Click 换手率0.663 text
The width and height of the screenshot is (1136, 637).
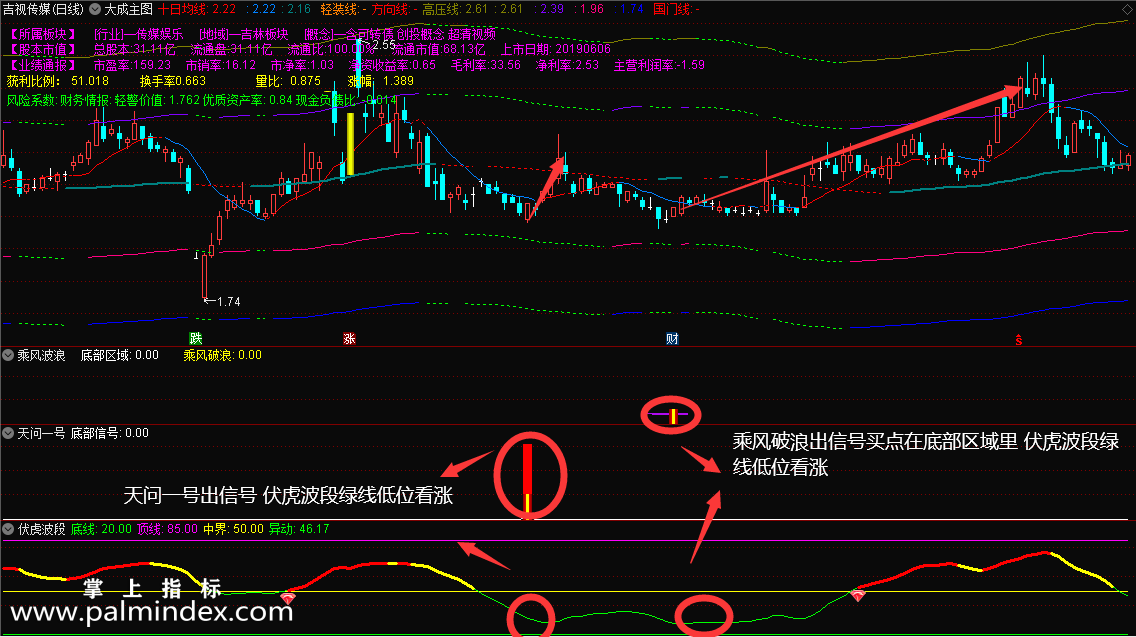tap(173, 81)
